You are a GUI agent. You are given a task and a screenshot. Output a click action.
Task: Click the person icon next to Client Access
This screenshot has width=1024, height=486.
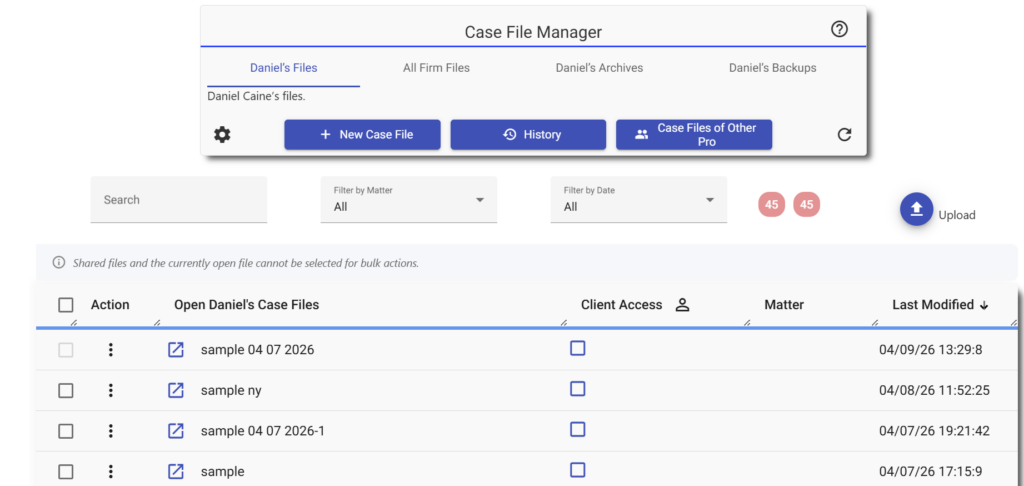(x=682, y=305)
